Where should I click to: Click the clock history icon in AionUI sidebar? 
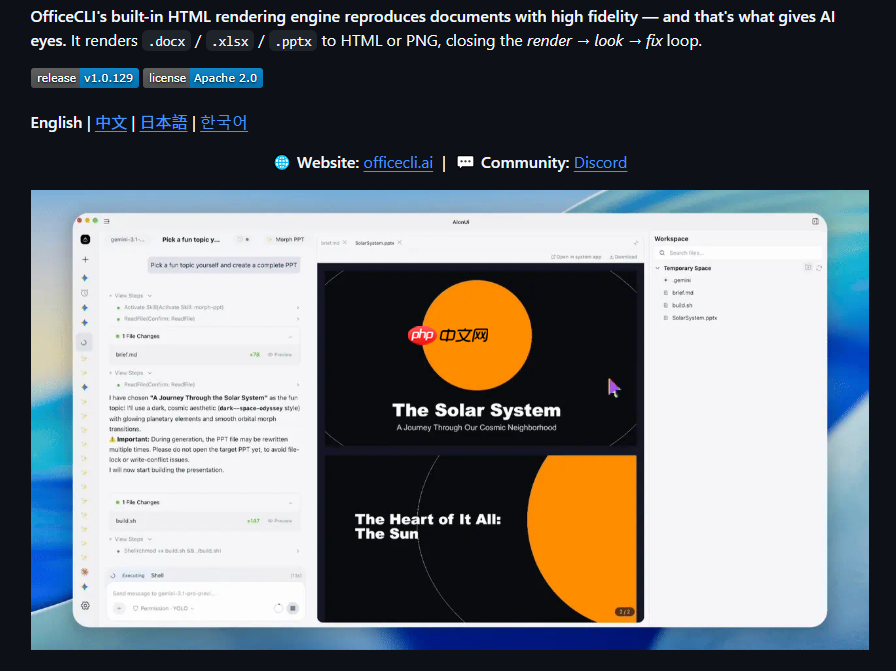(85, 293)
